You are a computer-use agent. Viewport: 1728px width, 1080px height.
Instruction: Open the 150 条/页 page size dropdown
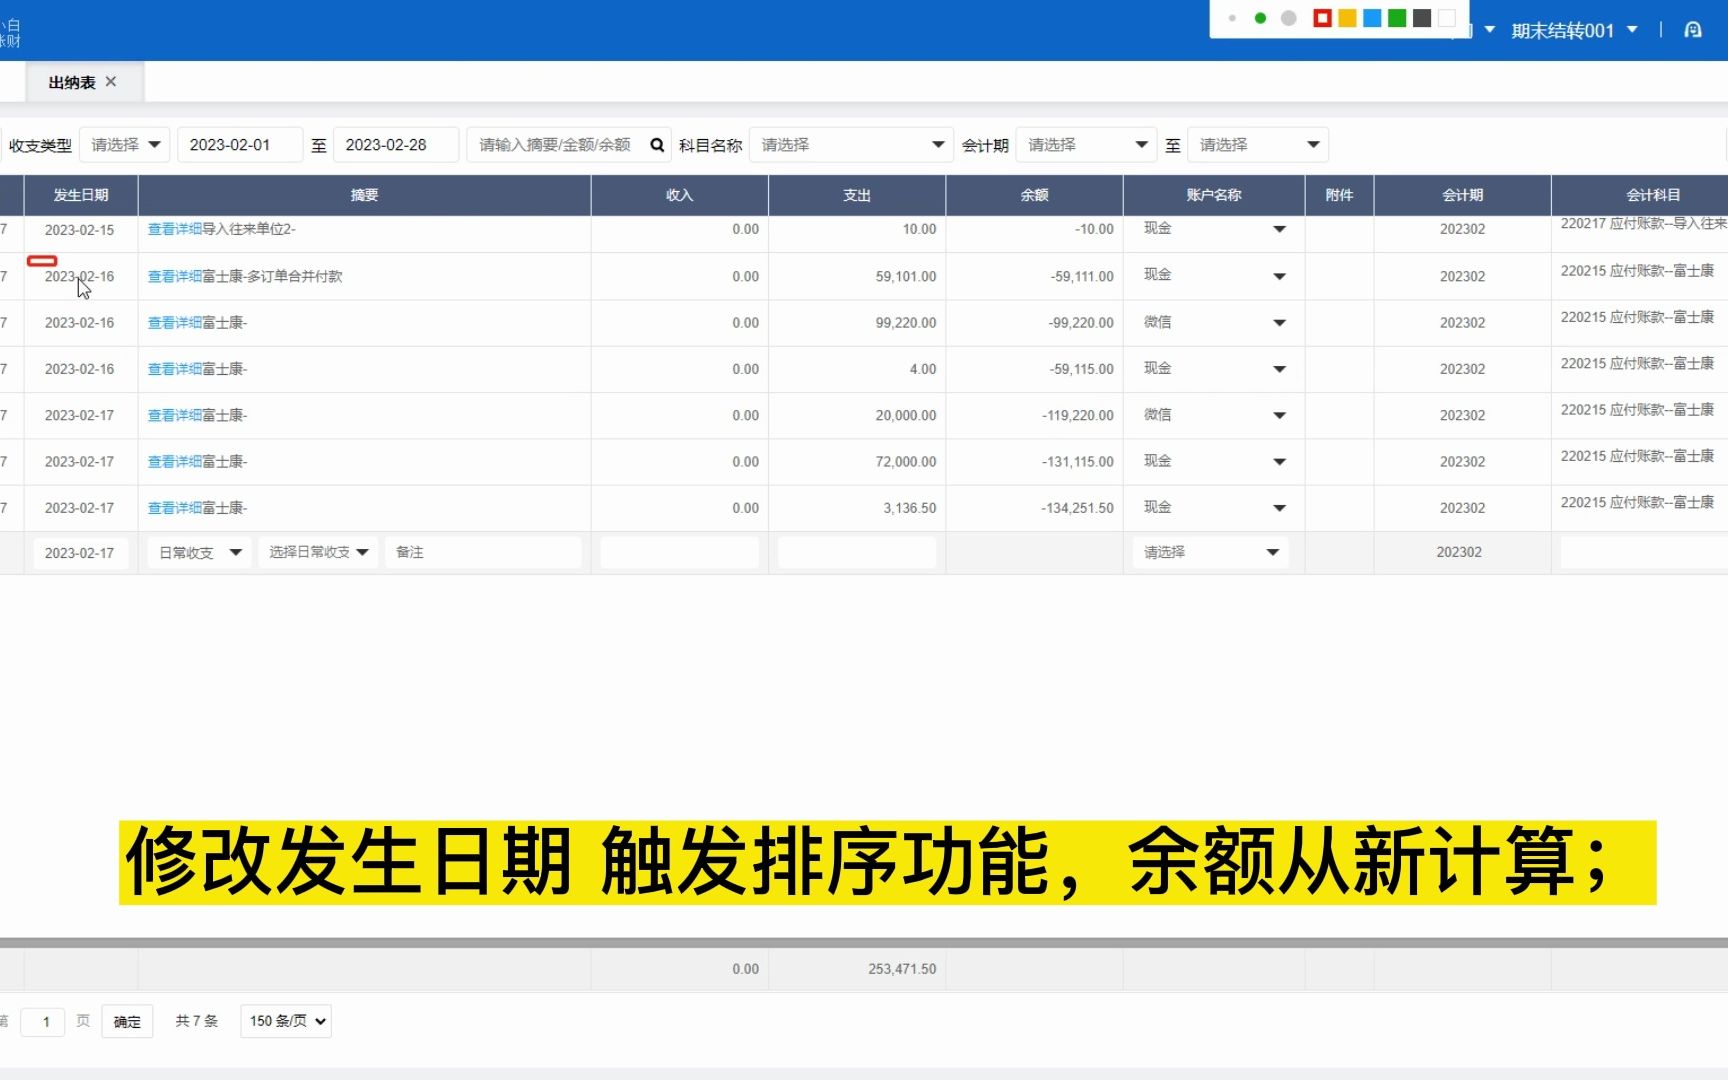(x=286, y=1021)
